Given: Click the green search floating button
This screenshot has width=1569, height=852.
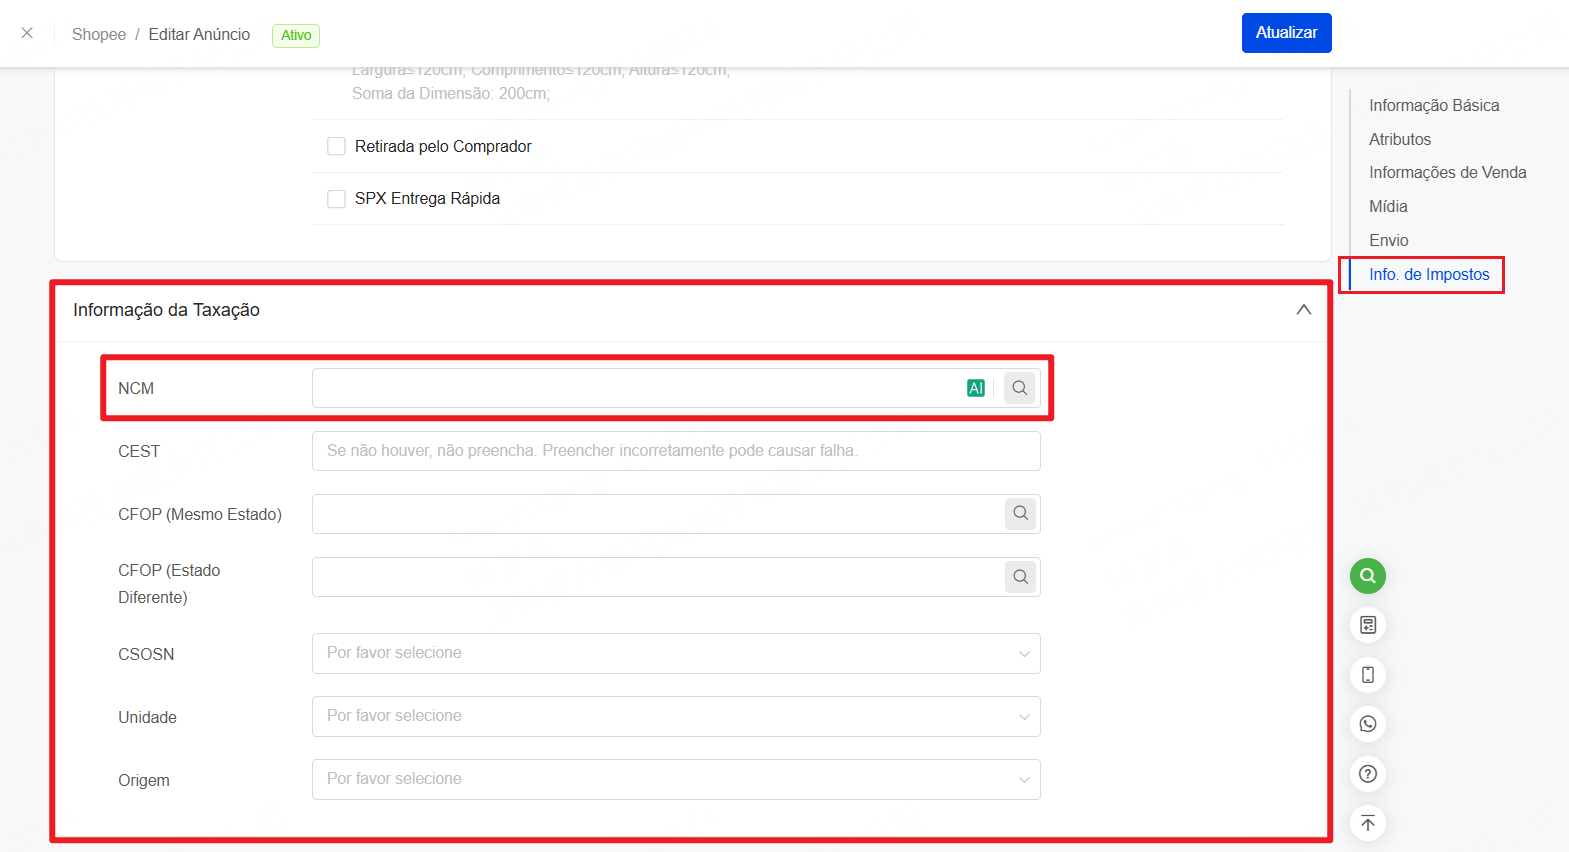Looking at the screenshot, I should (1367, 576).
